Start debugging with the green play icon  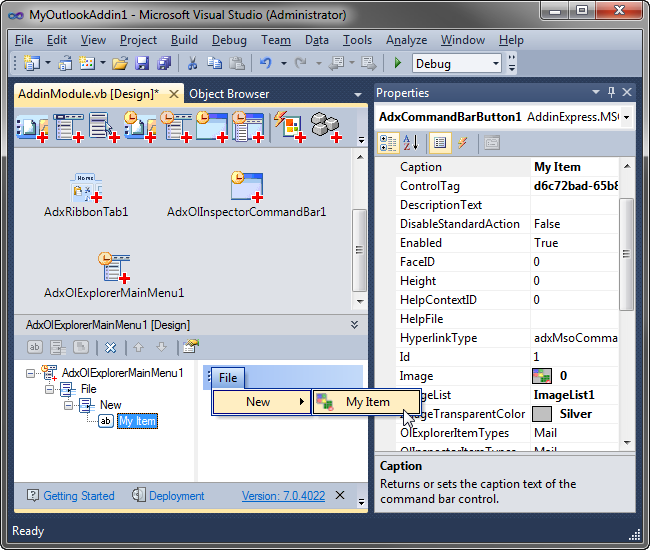(398, 63)
